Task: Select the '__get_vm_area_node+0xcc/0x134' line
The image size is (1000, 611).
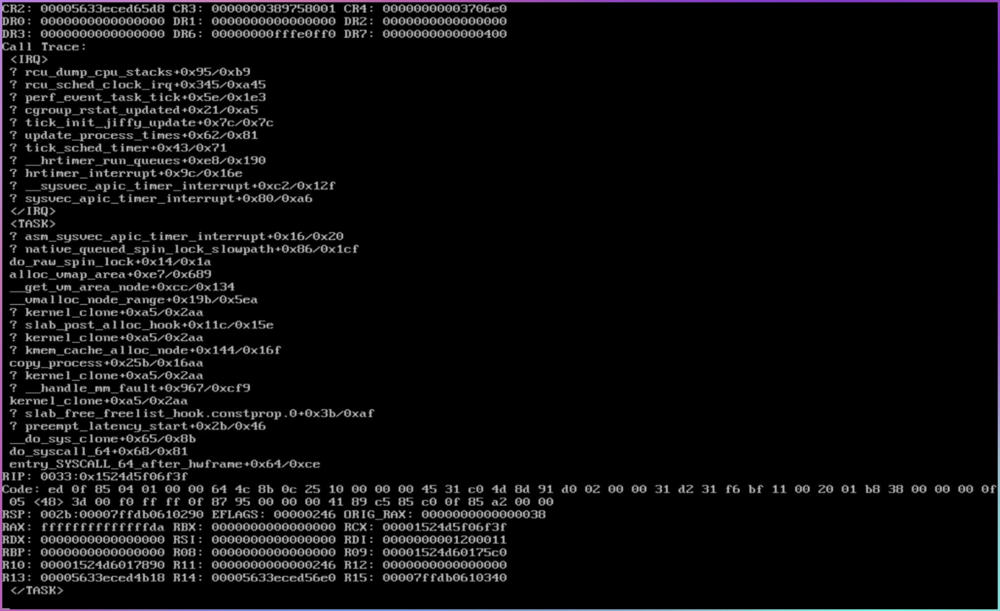Action: click(x=122, y=287)
